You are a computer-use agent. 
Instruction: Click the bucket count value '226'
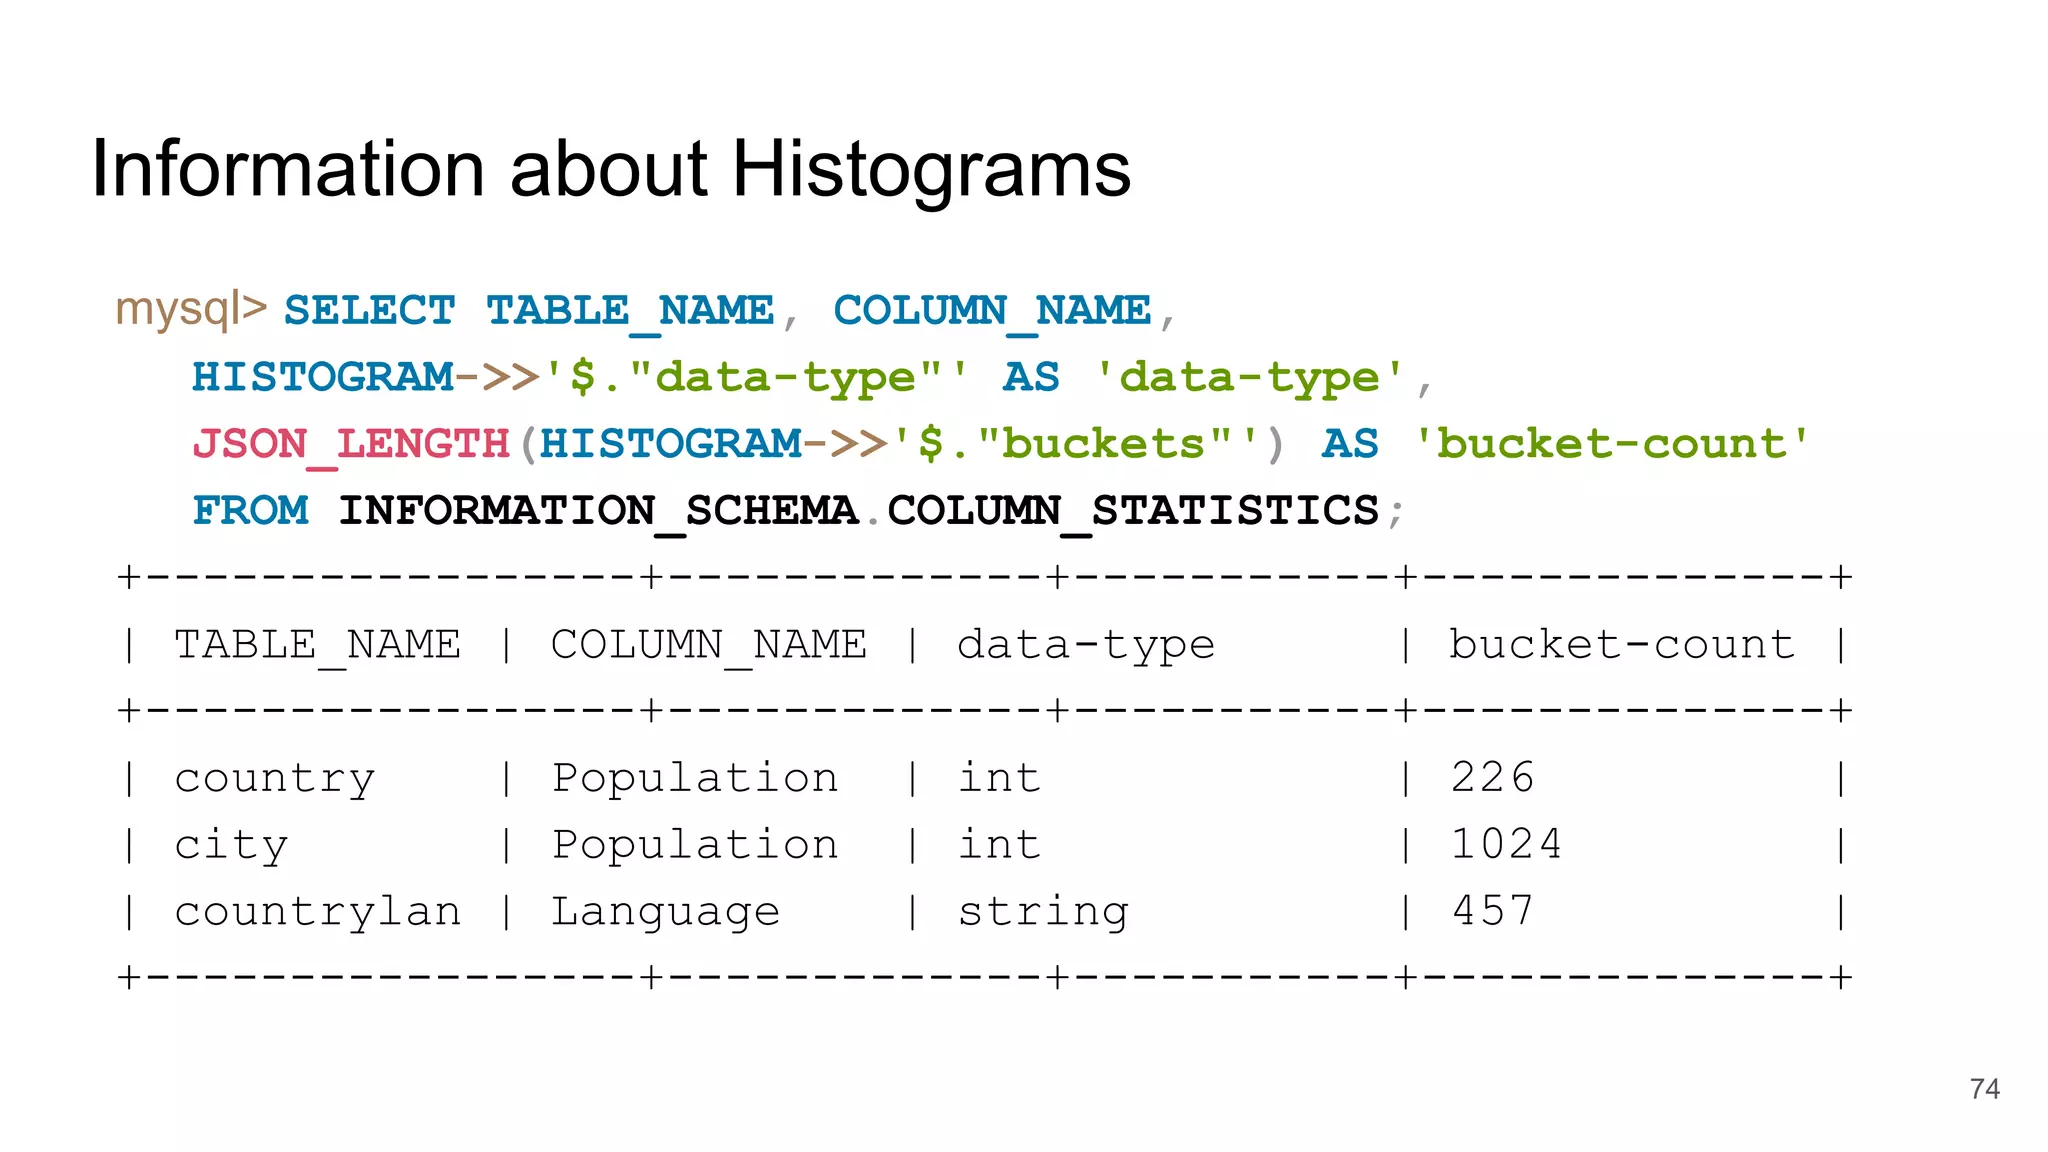coord(1492,777)
